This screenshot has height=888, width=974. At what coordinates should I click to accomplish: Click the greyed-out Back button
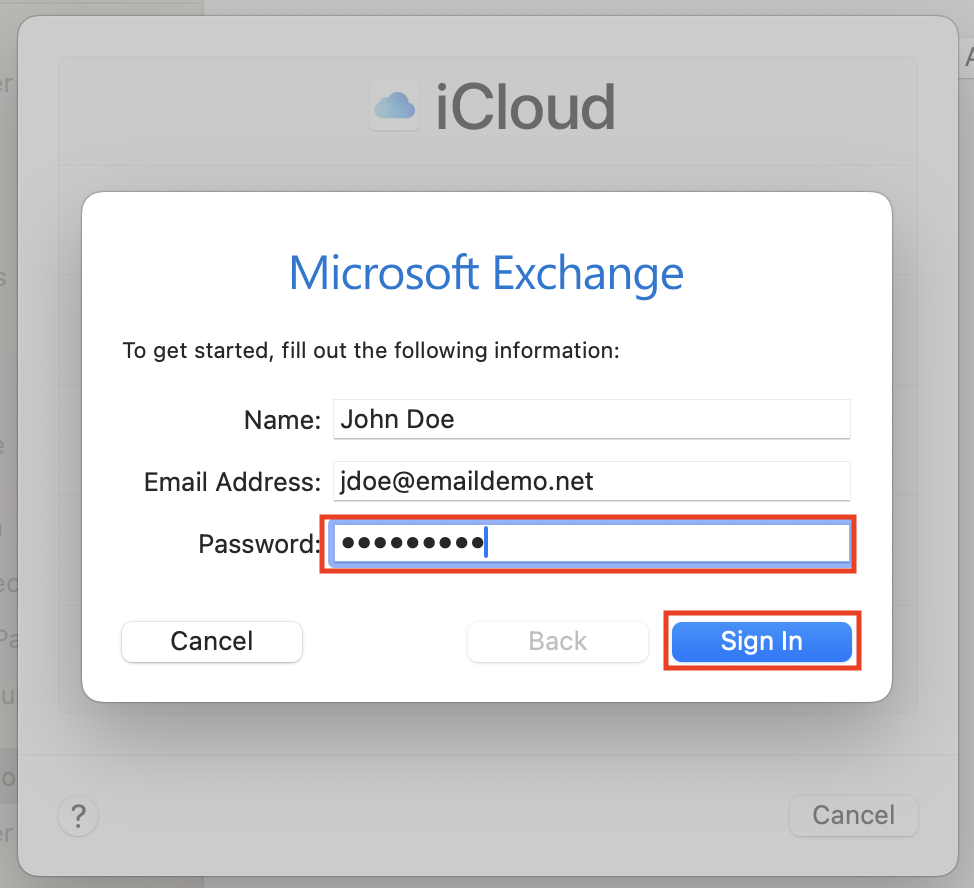pyautogui.click(x=558, y=641)
